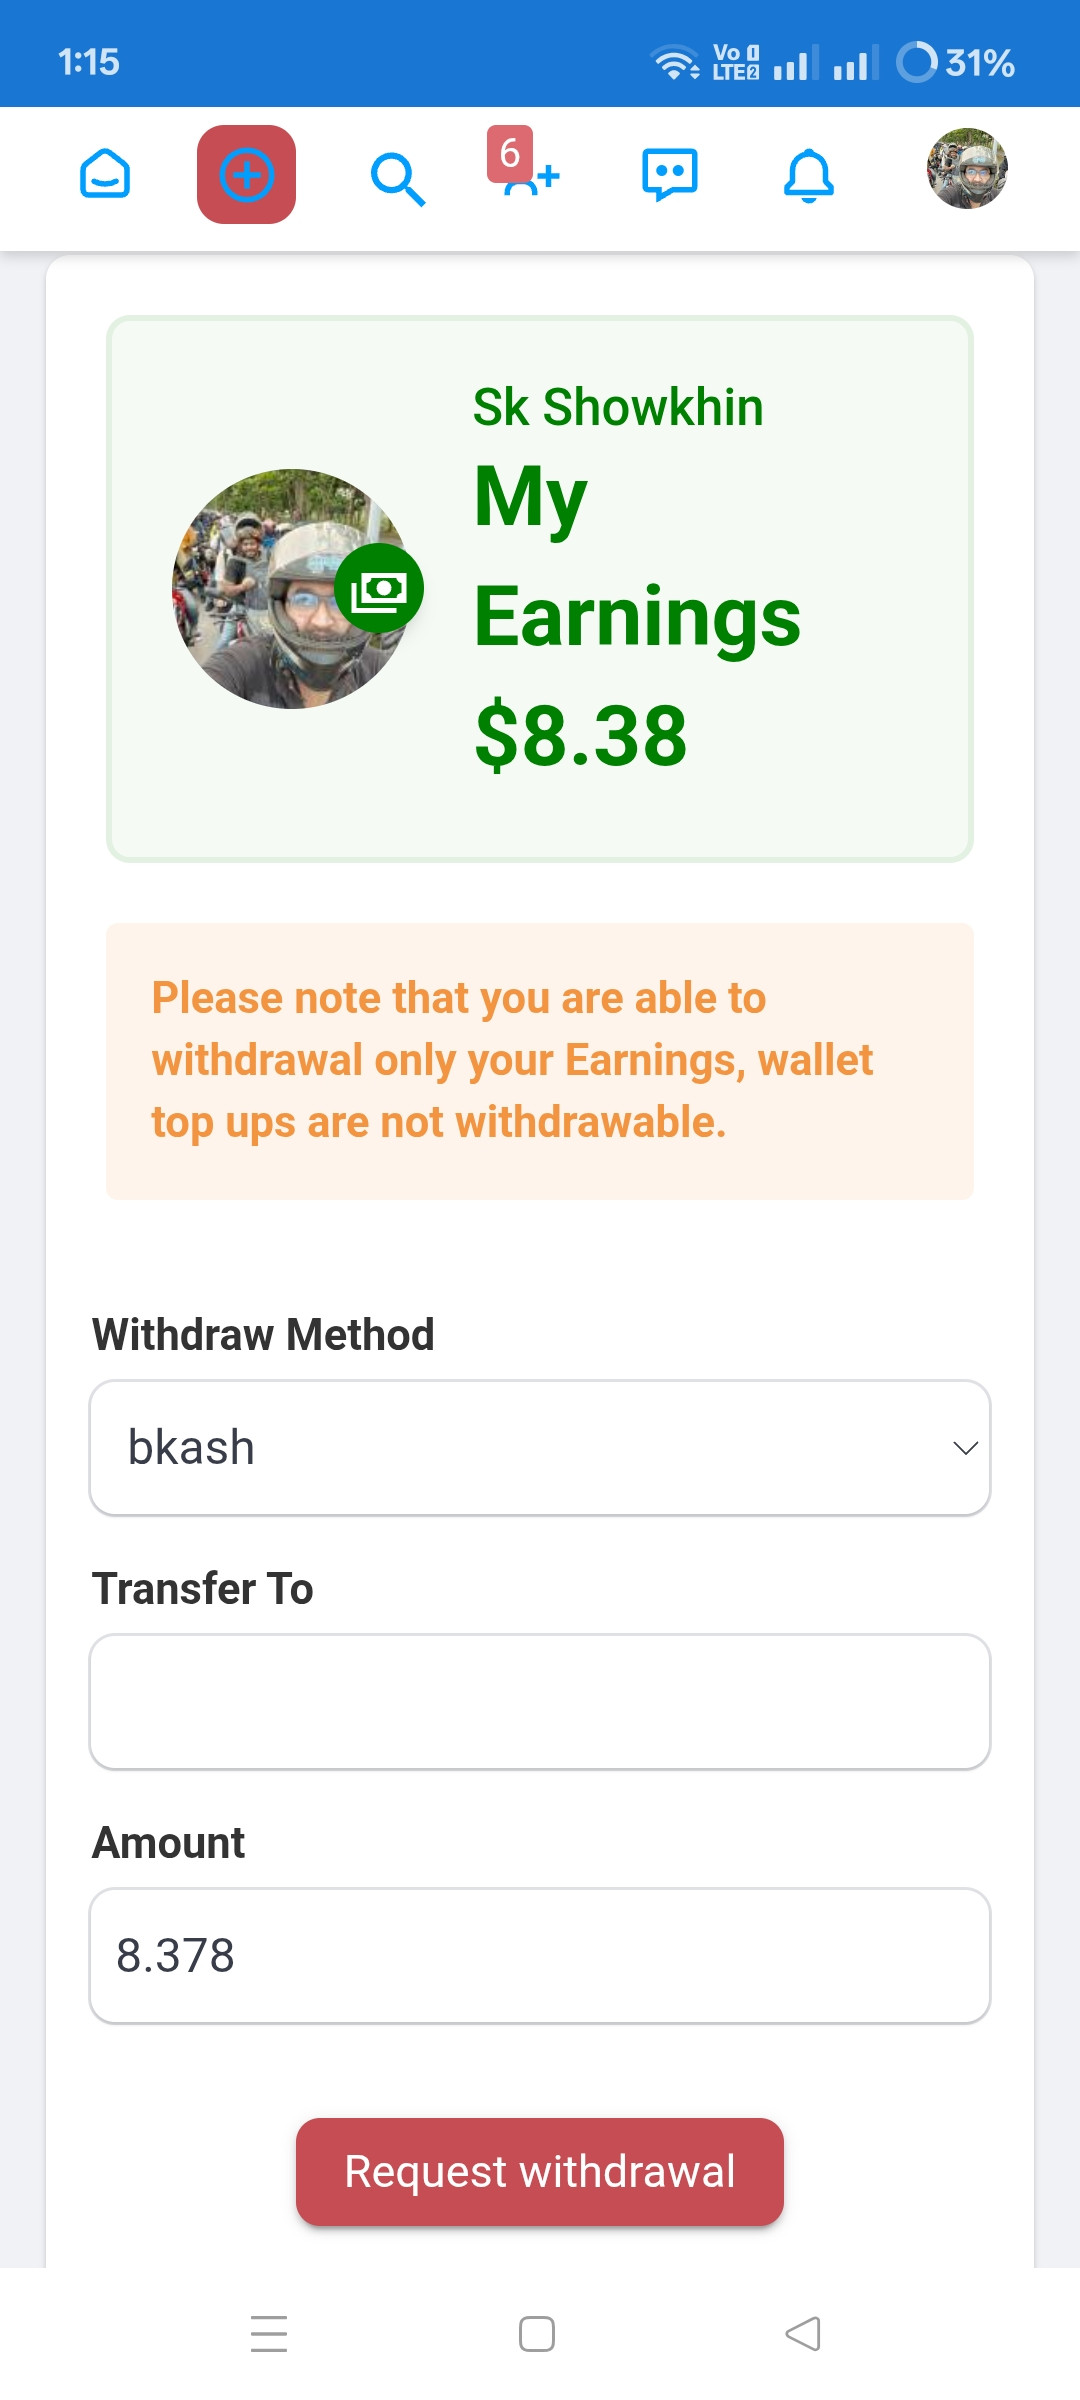1080x2400 pixels.
Task: Open notifications bell icon
Action: pyautogui.click(x=808, y=176)
